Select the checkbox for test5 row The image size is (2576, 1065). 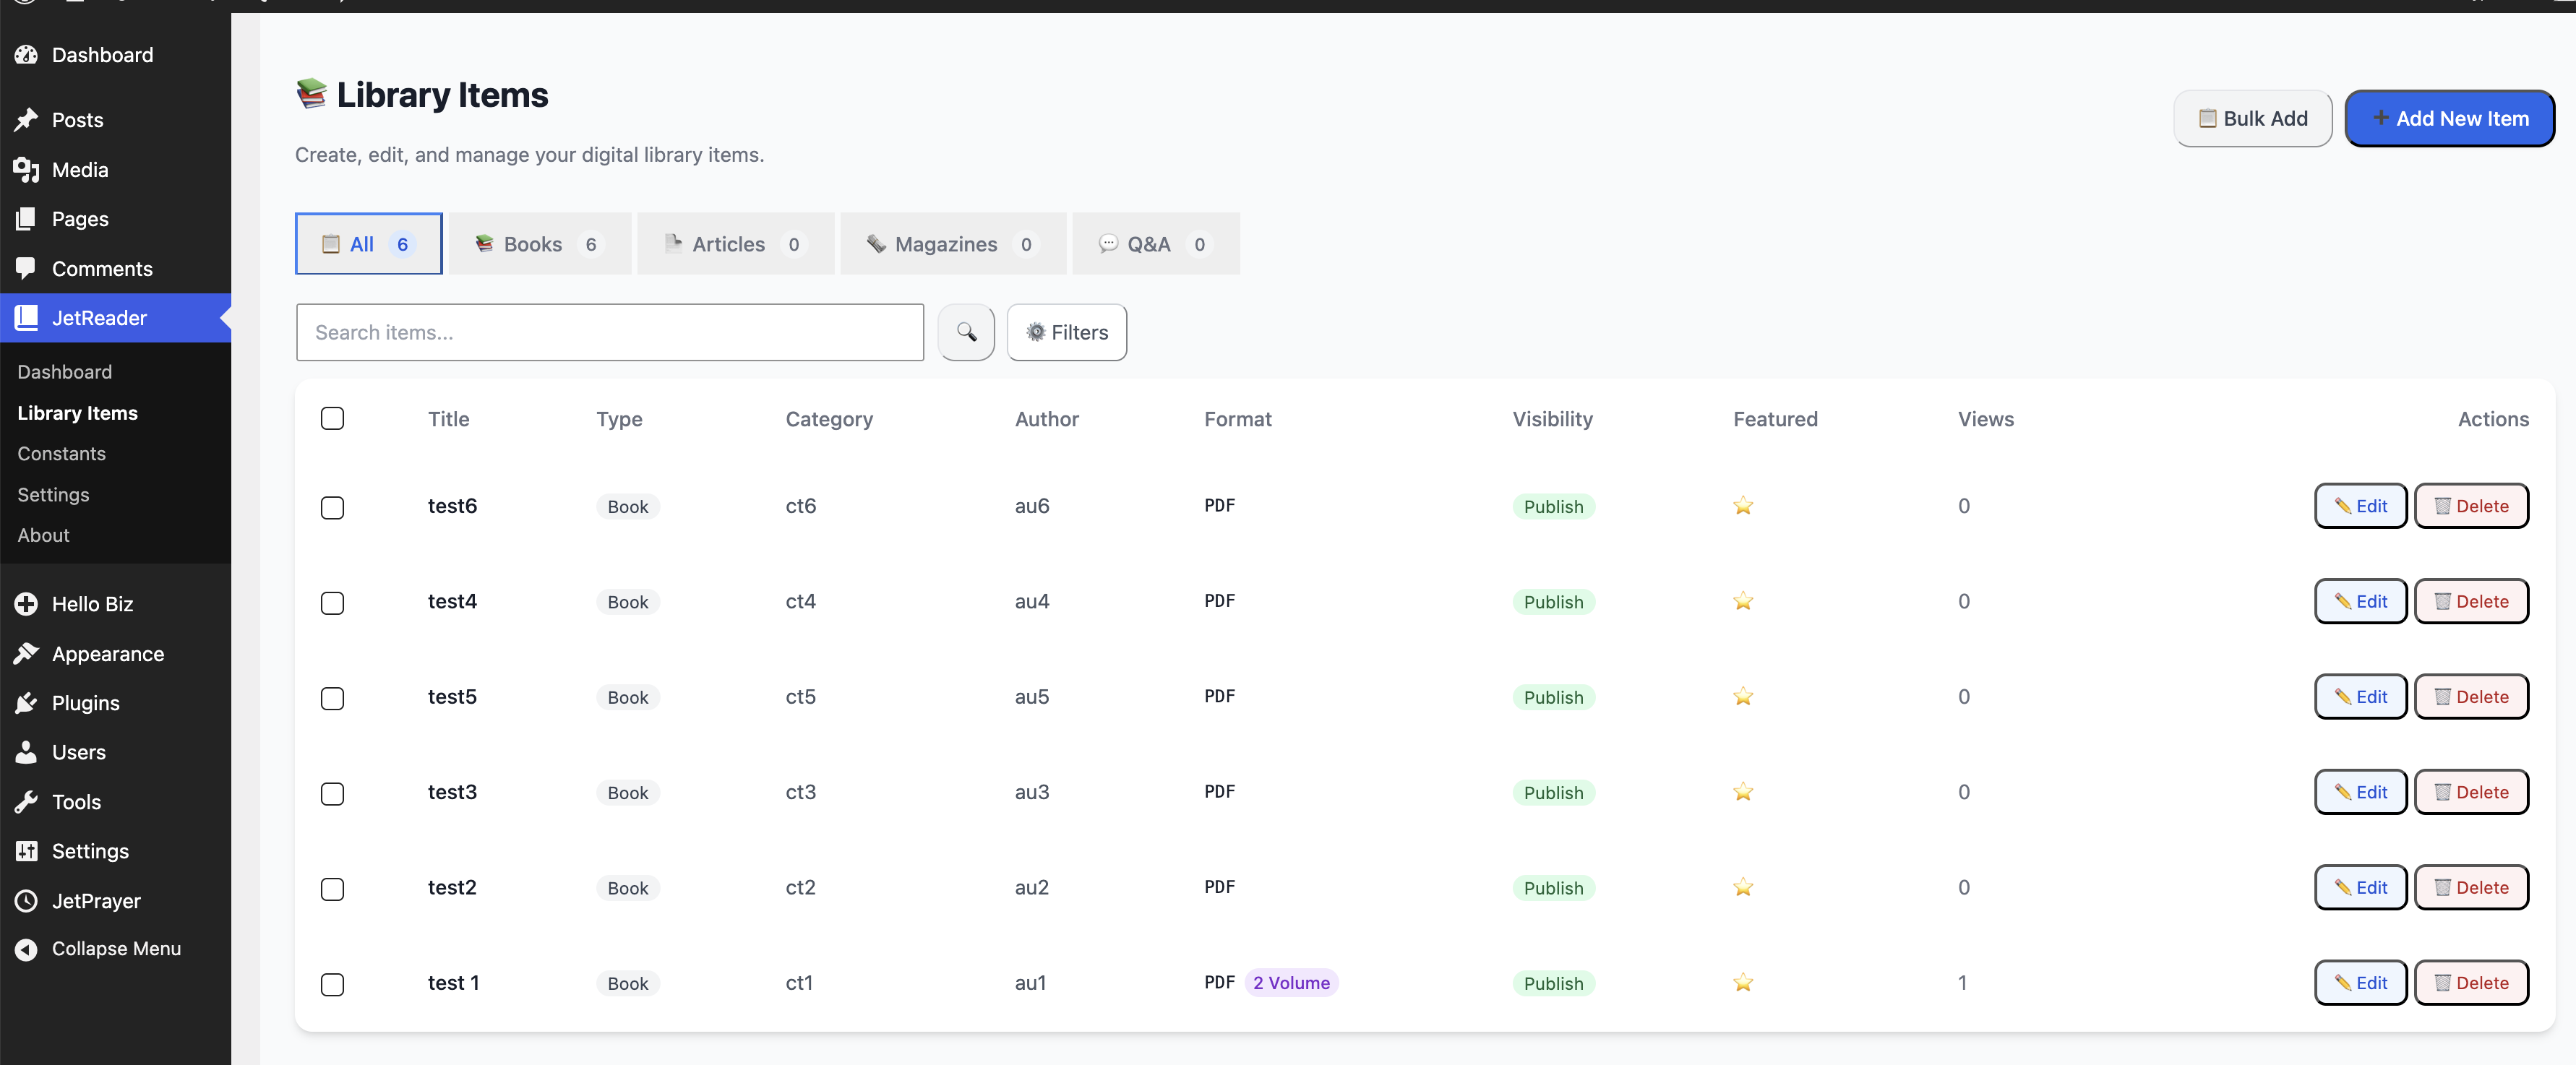pyautogui.click(x=333, y=698)
